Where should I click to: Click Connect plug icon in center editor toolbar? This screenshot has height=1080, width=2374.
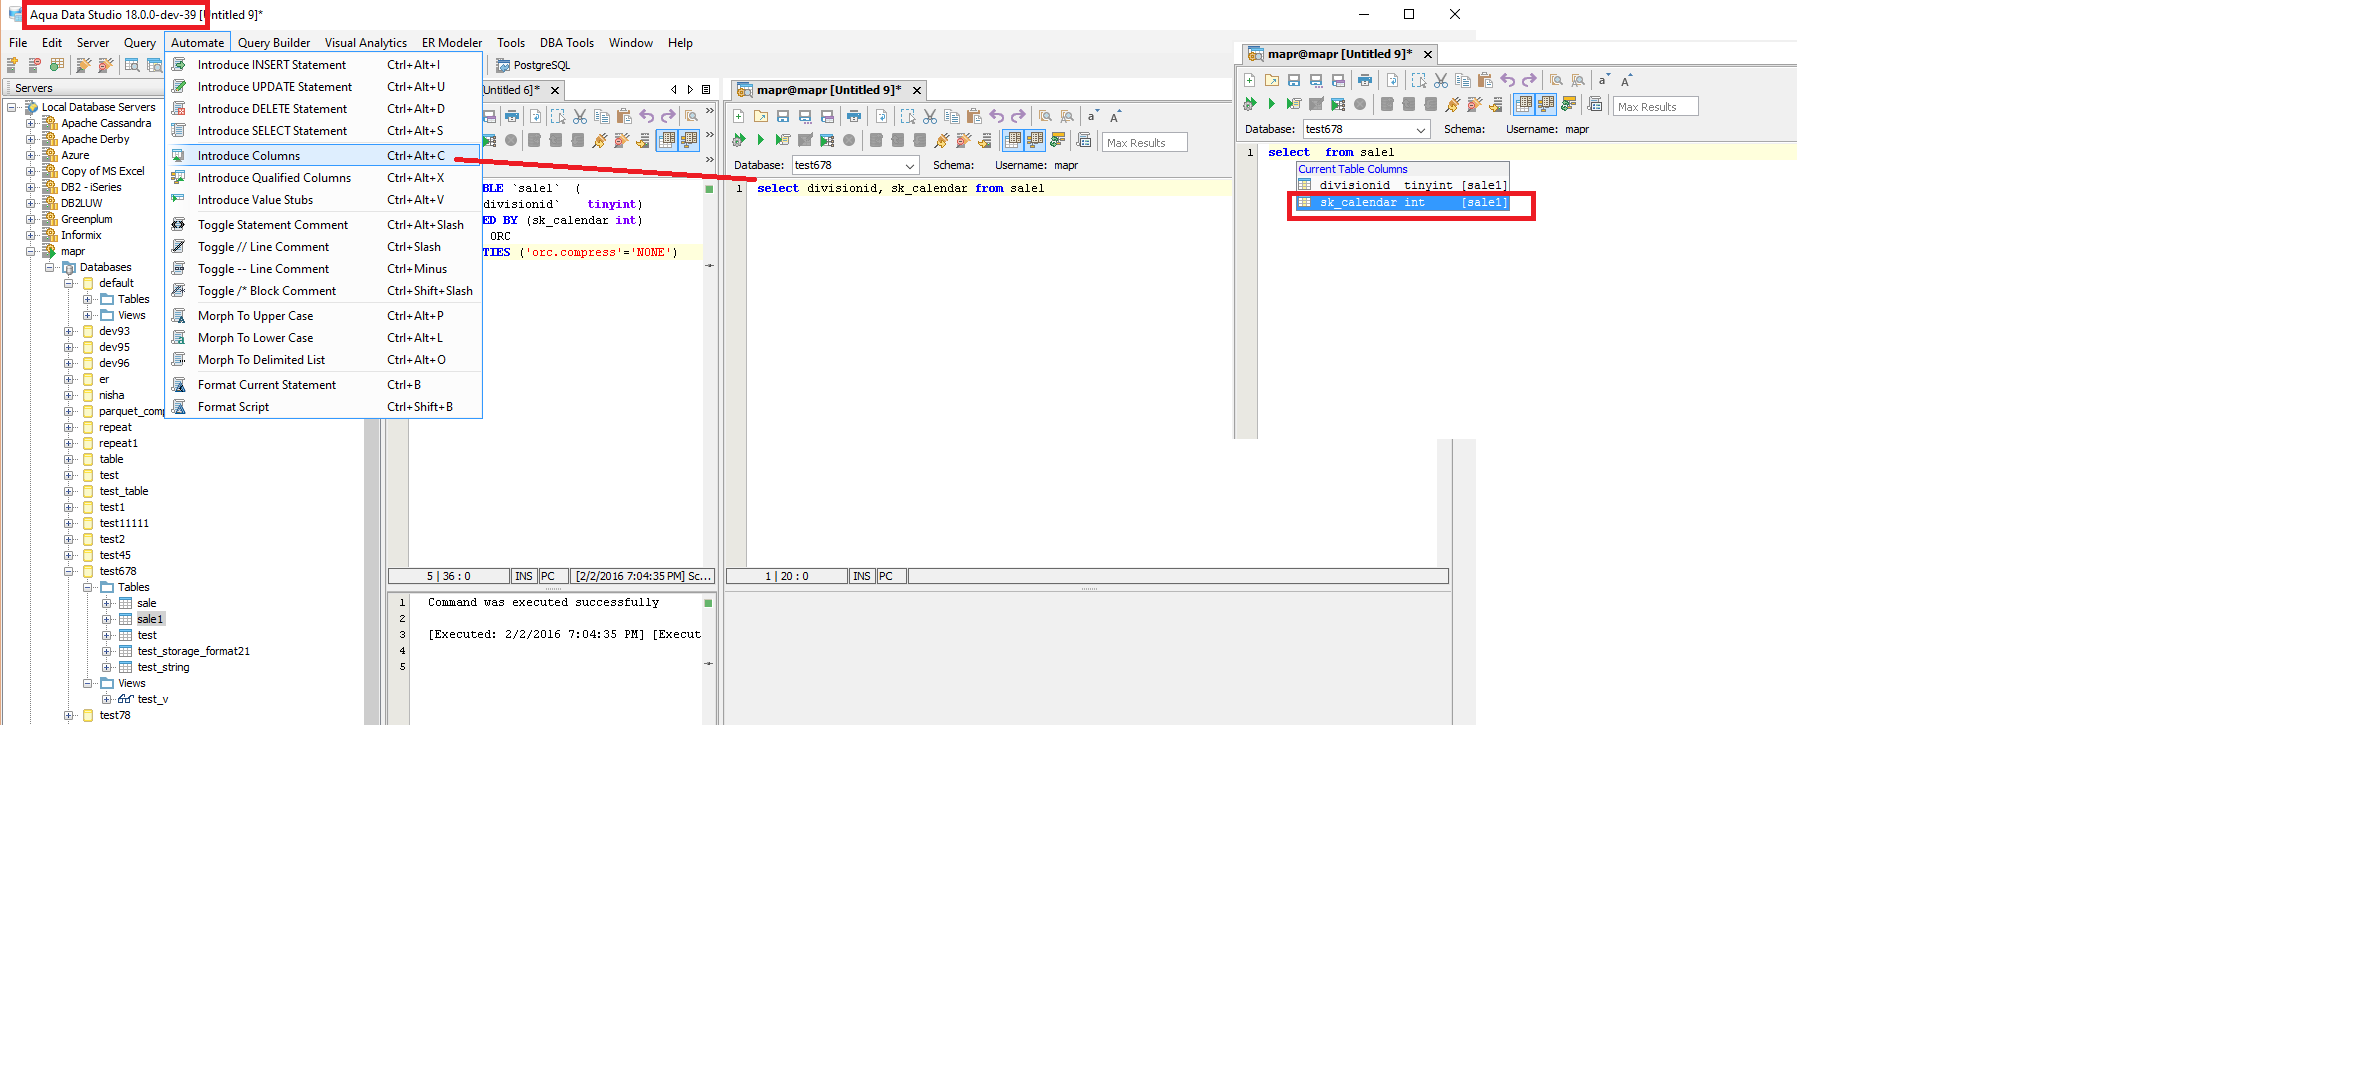click(941, 141)
